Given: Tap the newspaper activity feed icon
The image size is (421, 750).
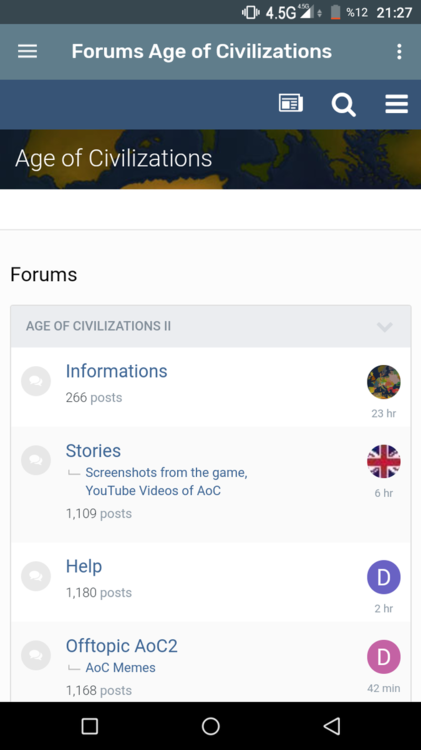Looking at the screenshot, I should coord(291,103).
